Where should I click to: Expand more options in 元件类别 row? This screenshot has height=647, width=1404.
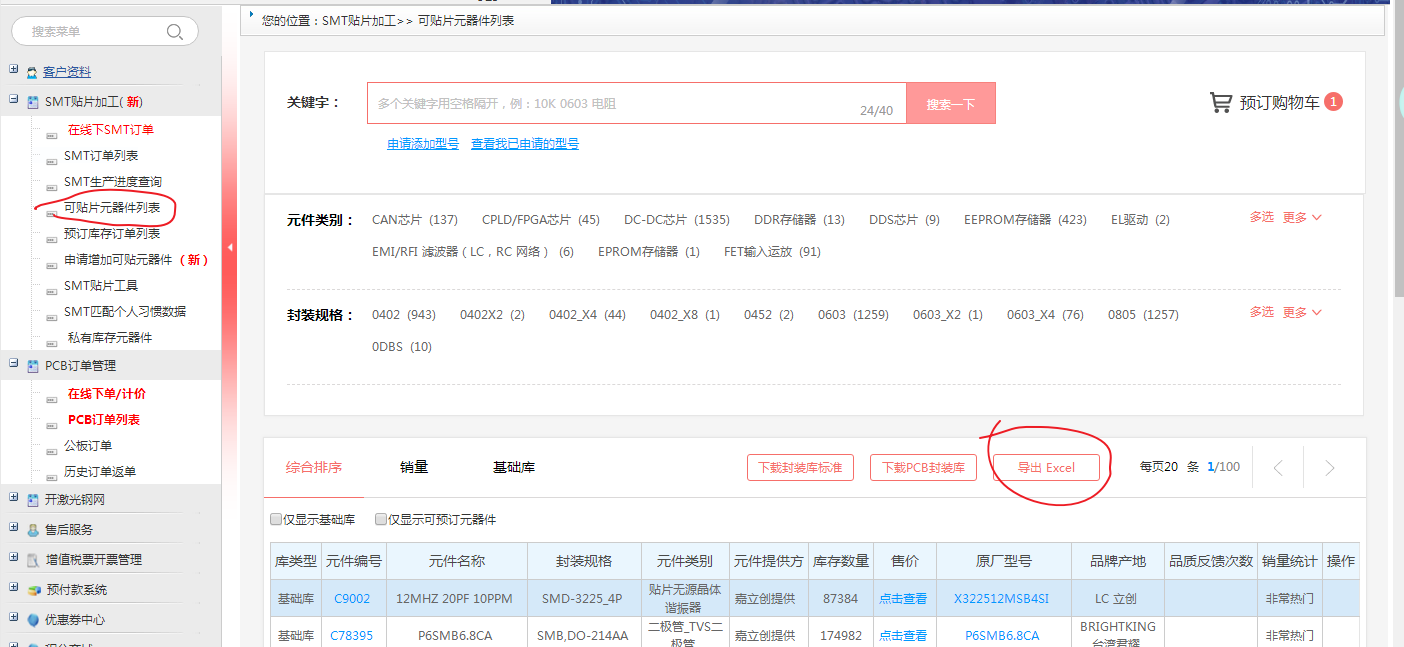pyautogui.click(x=1302, y=218)
